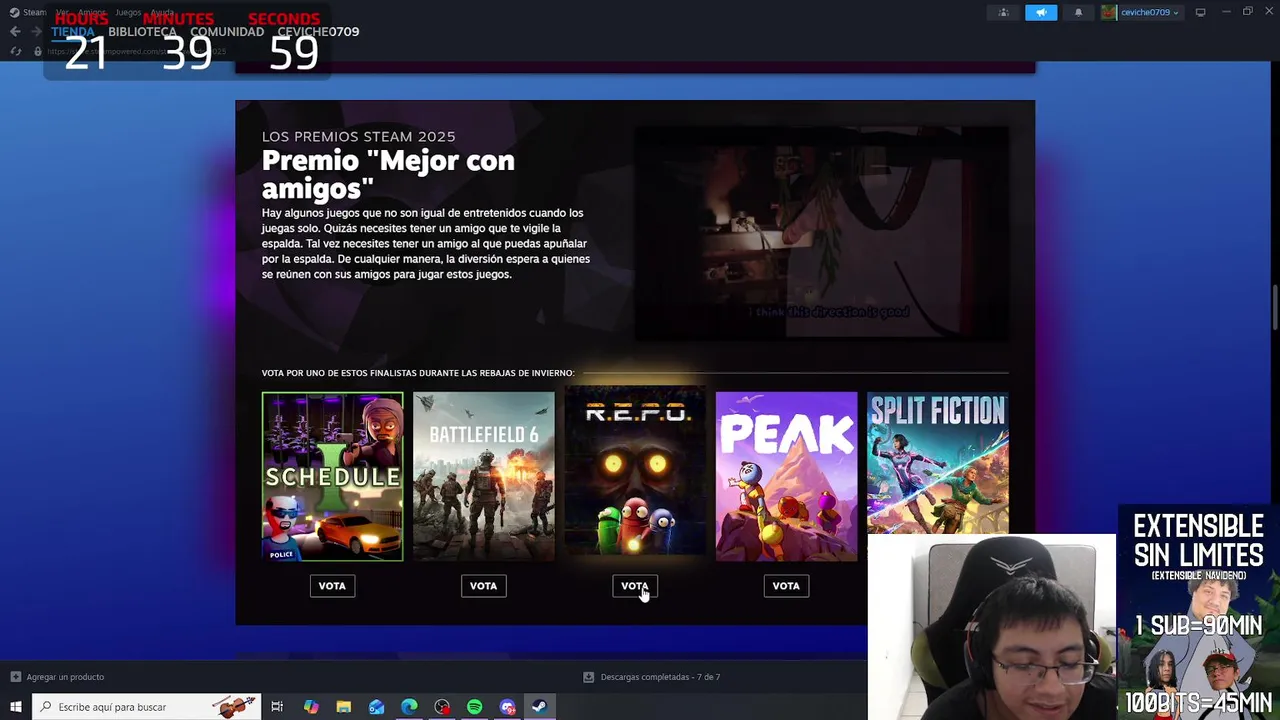Go back with the Steam back arrow
The width and height of the screenshot is (1280, 720).
(x=15, y=32)
